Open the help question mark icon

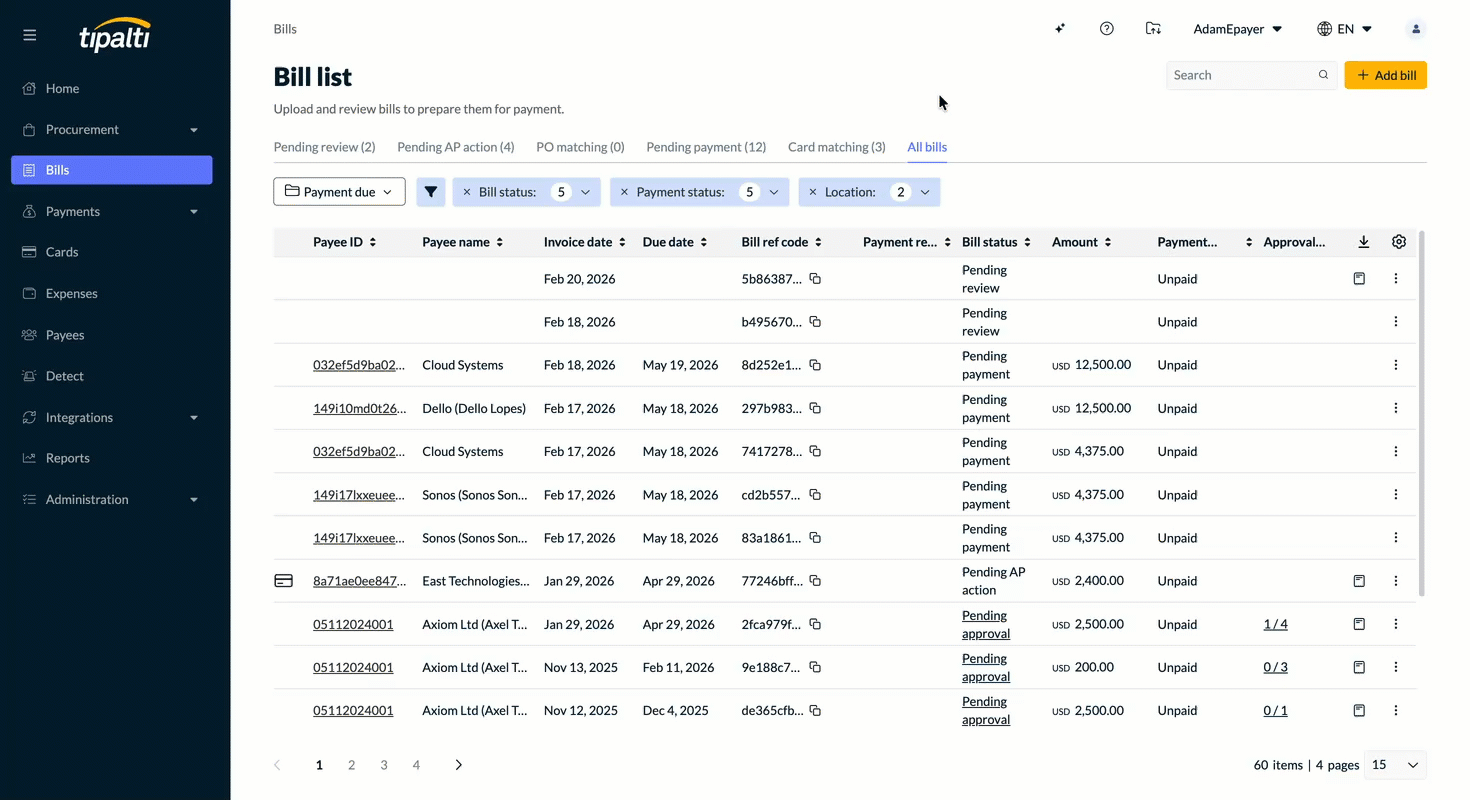pyautogui.click(x=1106, y=29)
